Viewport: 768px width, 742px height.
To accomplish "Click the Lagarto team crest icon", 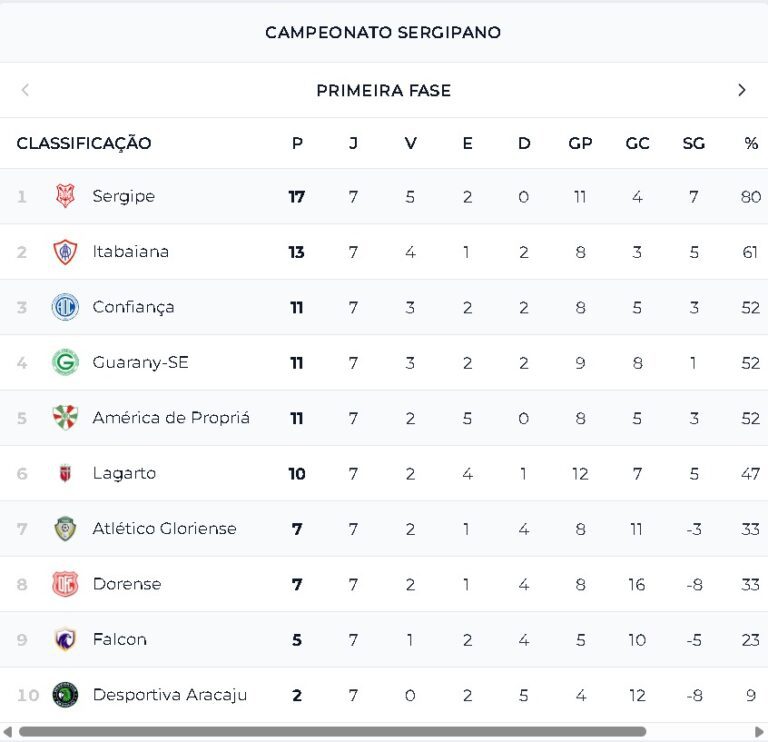I will (x=65, y=474).
